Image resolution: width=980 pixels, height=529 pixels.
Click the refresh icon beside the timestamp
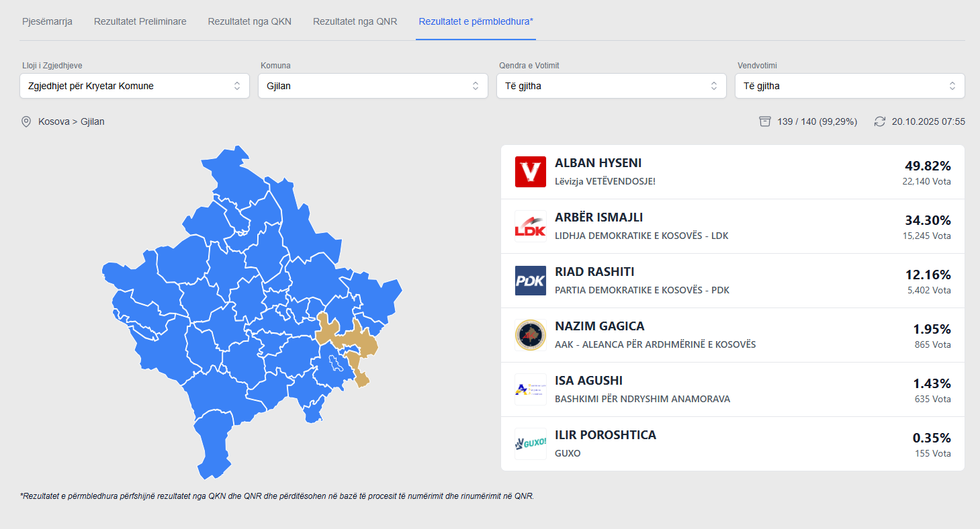point(880,121)
